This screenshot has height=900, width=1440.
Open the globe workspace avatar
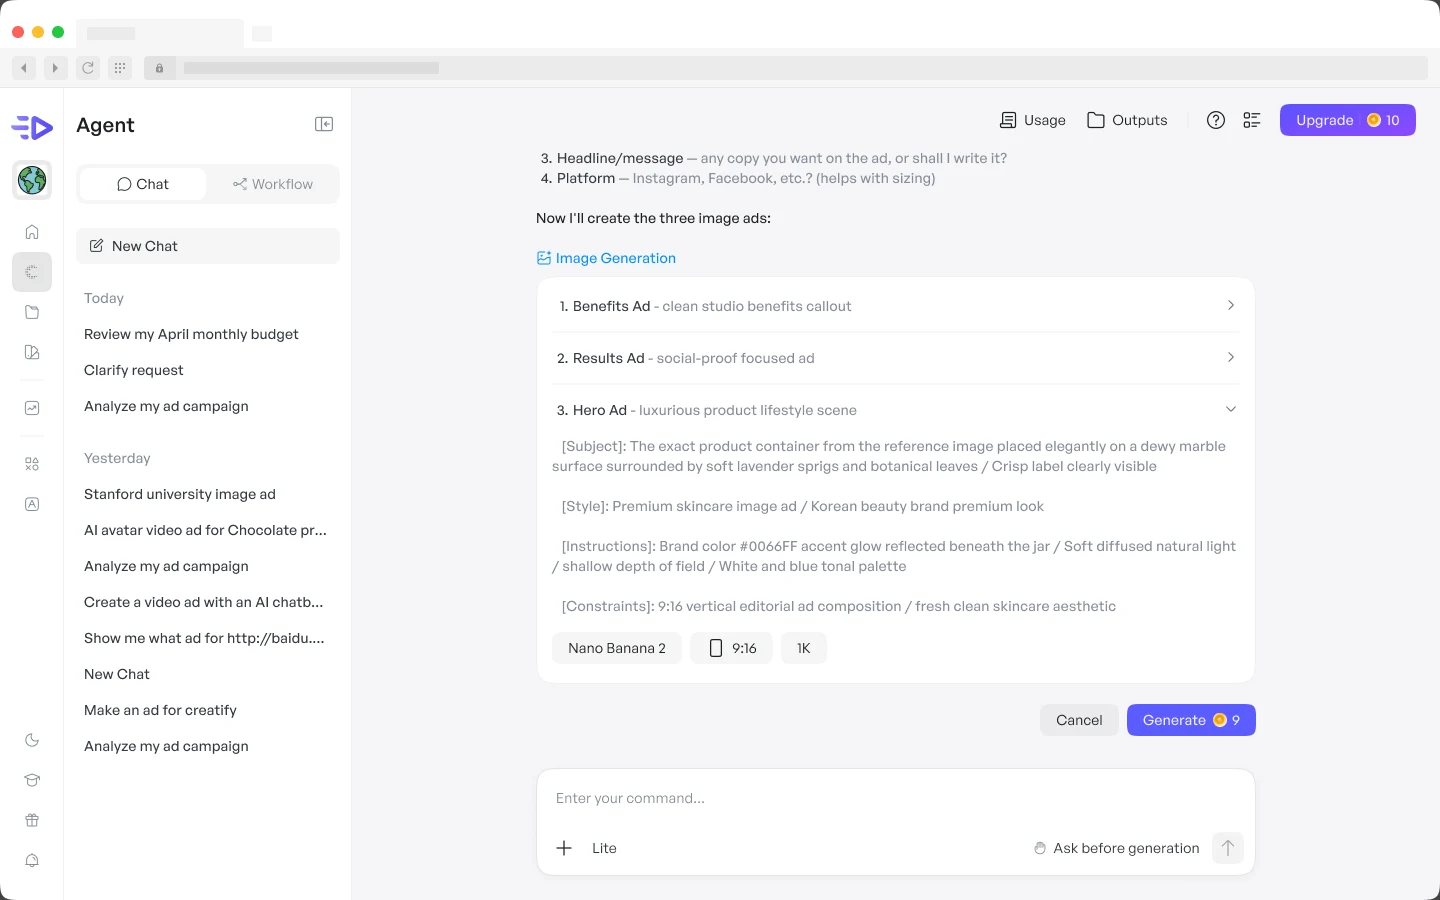point(32,180)
